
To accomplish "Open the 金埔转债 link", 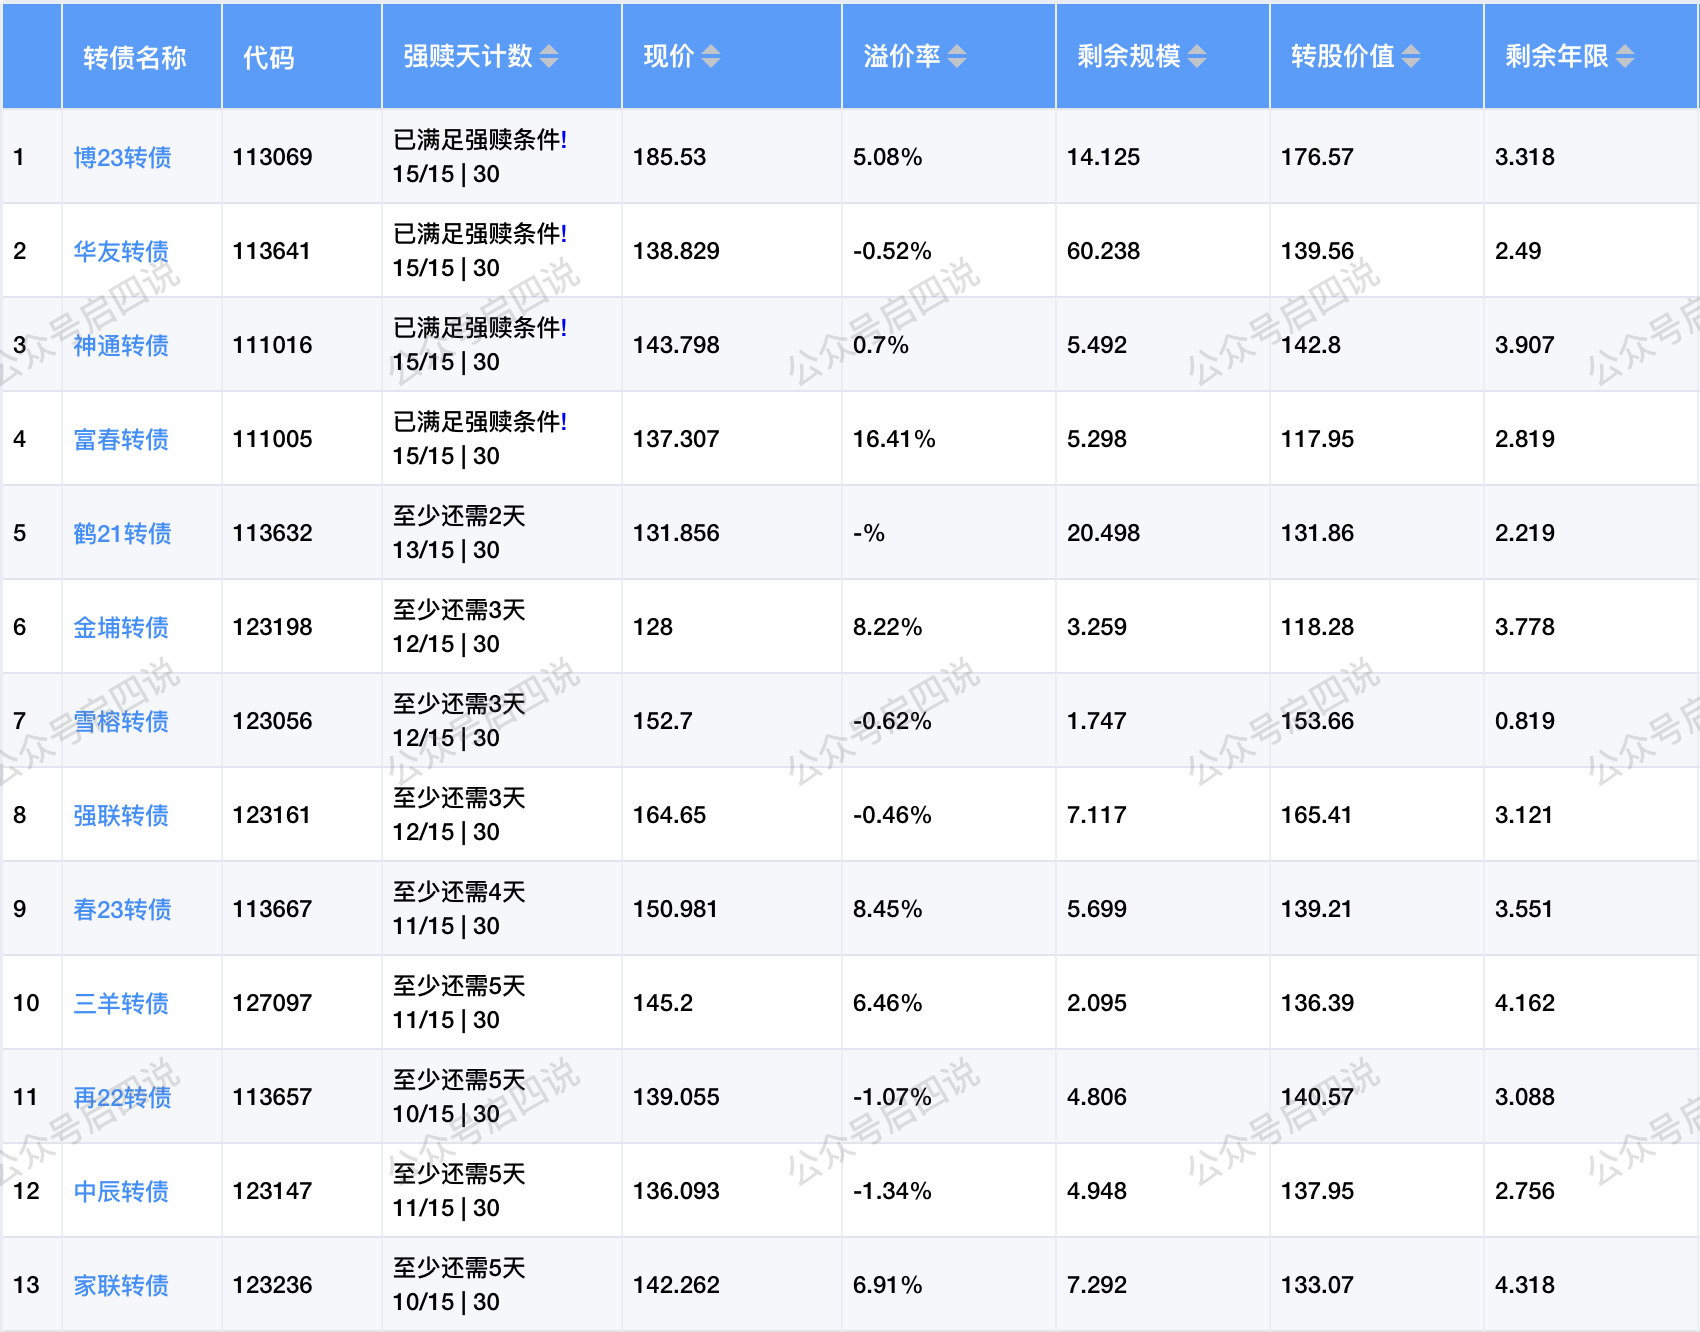I will (x=121, y=628).
